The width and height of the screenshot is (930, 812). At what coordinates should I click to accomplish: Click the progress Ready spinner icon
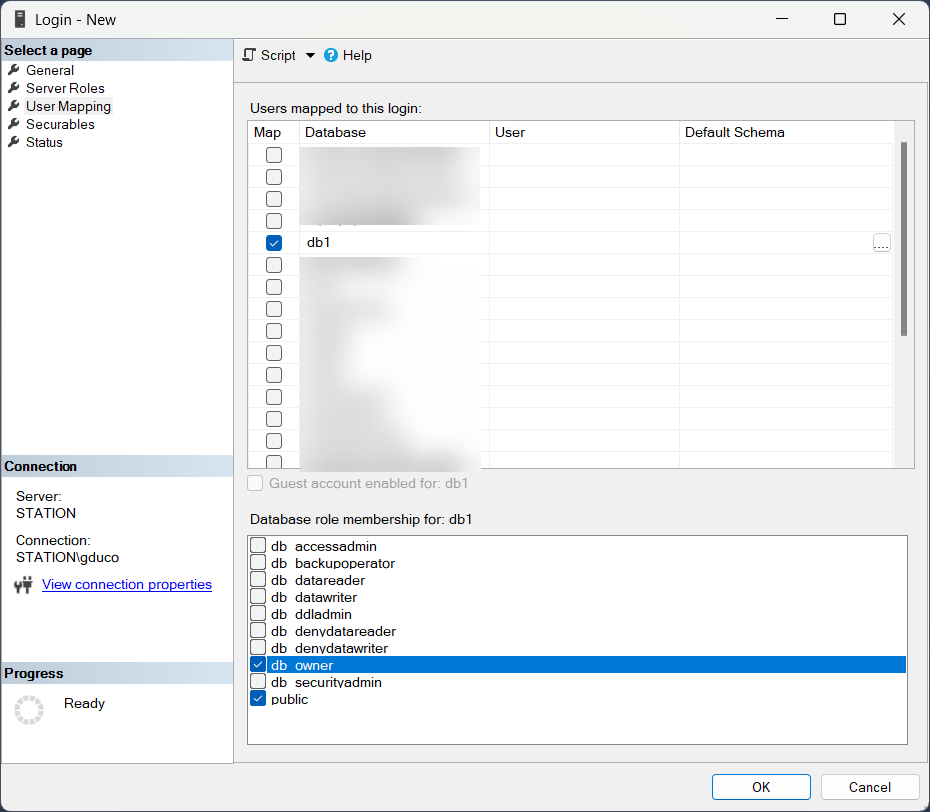[29, 710]
